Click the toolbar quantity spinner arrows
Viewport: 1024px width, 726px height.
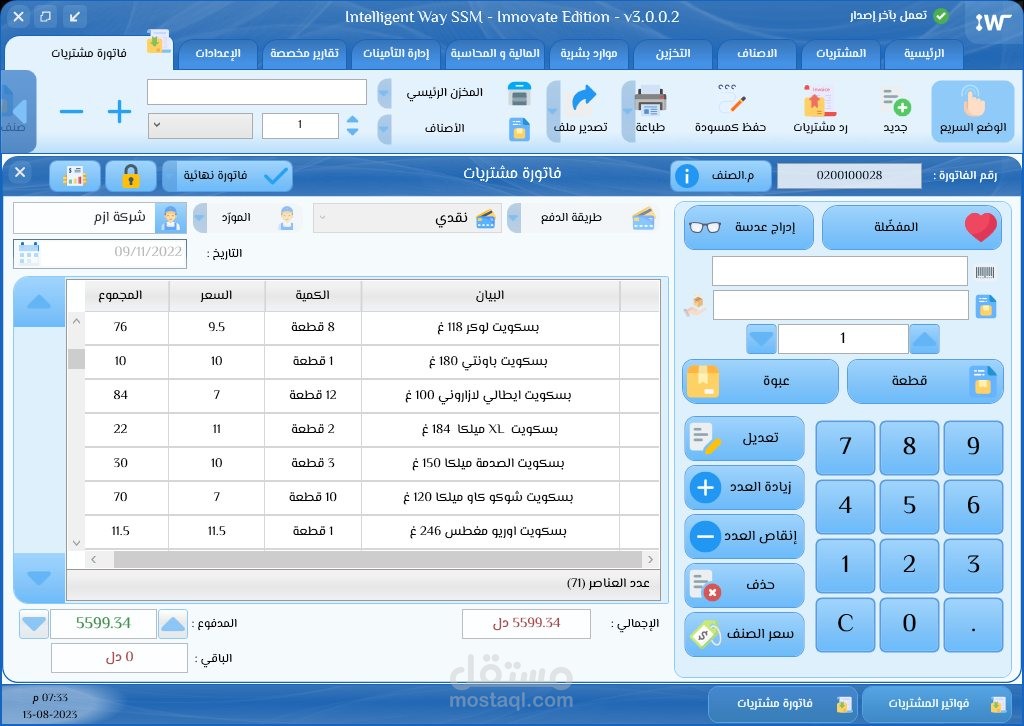[353, 125]
